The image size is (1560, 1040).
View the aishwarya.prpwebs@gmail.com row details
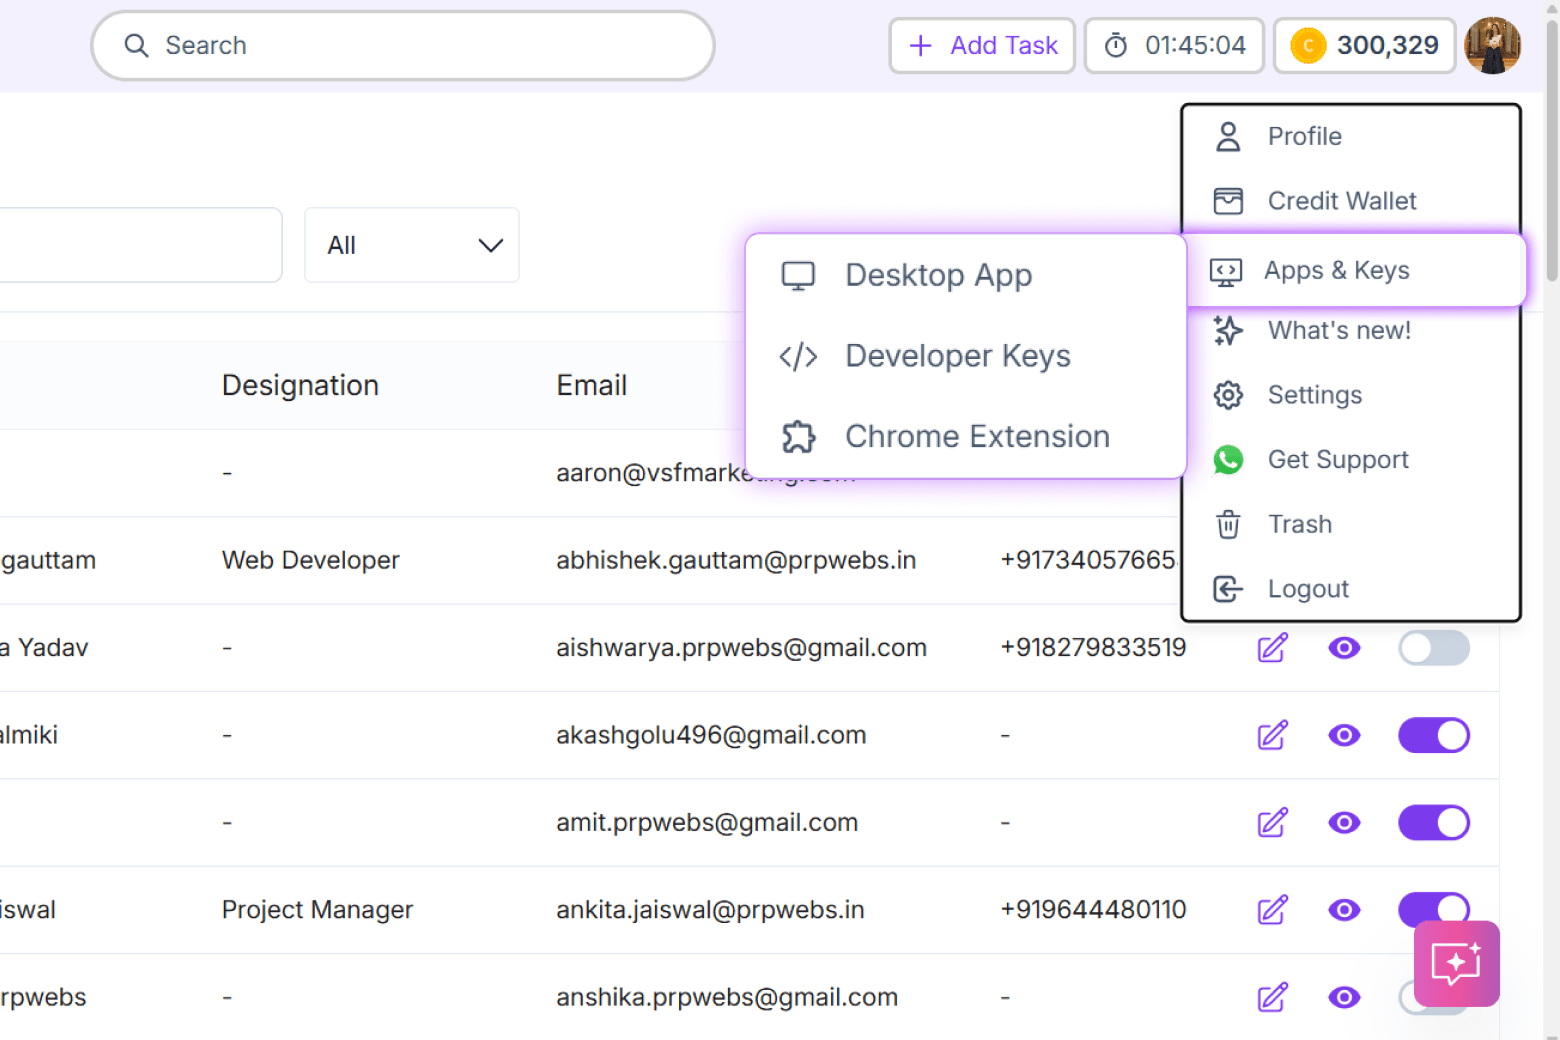click(1344, 648)
